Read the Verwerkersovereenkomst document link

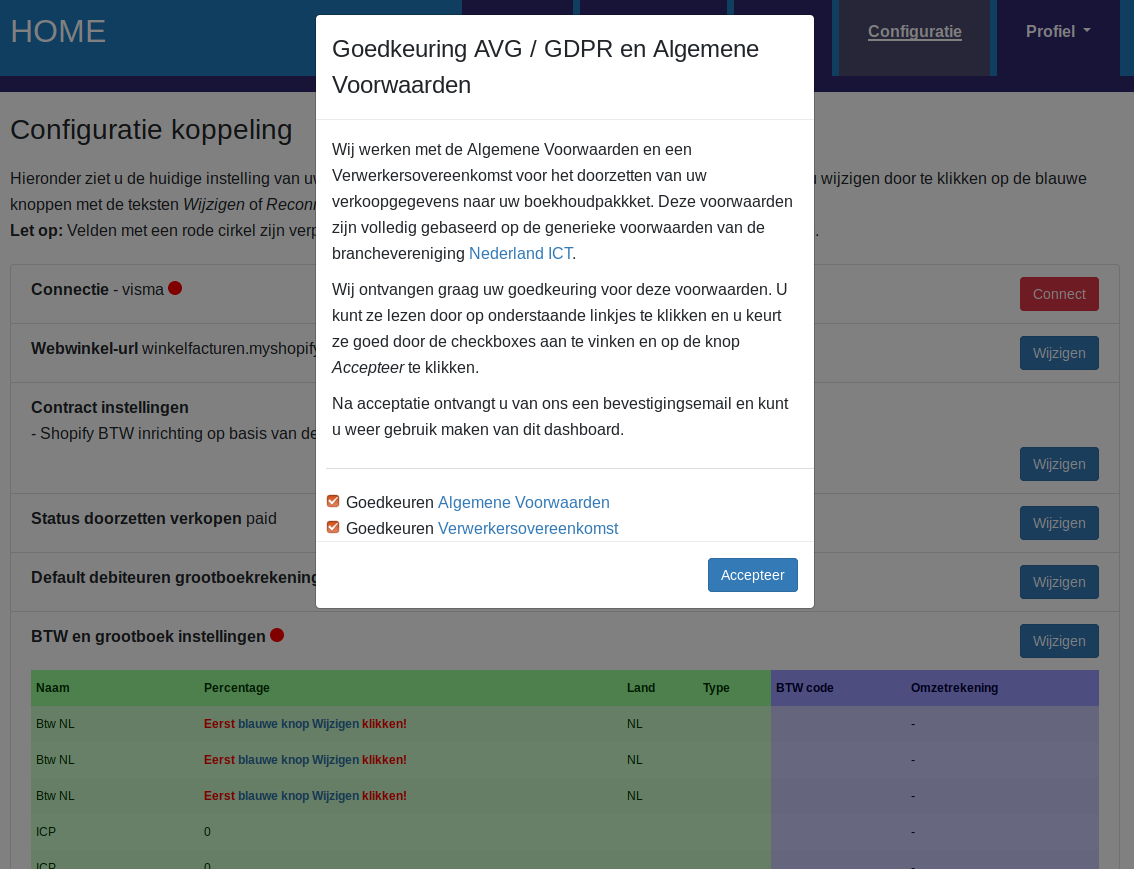[x=527, y=529]
